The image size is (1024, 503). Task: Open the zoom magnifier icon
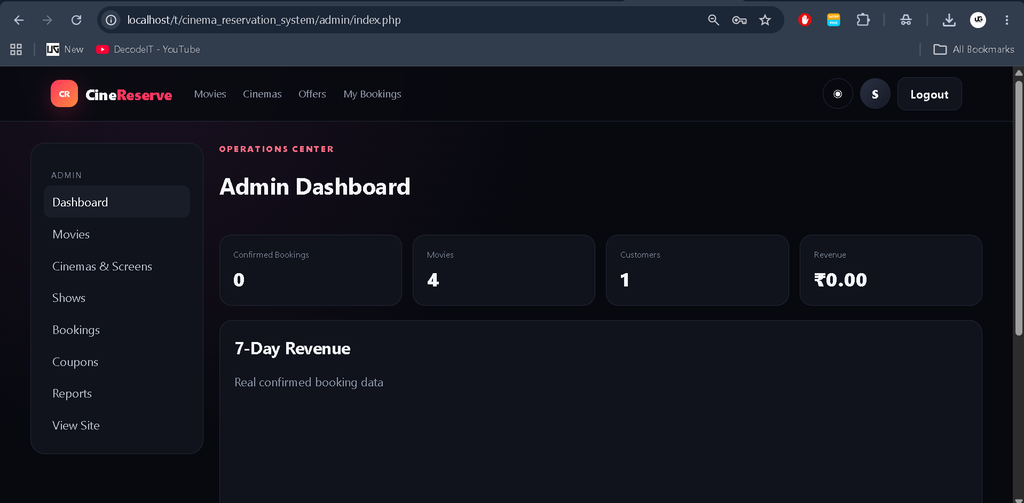coord(713,20)
